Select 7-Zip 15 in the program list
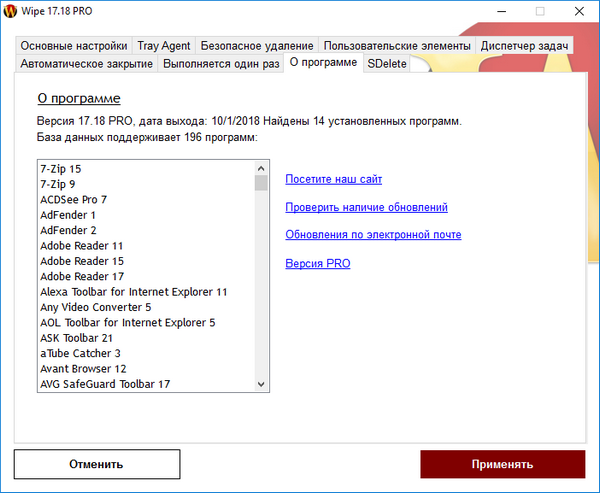Viewport: 600px width, 493px height. [x=61, y=169]
